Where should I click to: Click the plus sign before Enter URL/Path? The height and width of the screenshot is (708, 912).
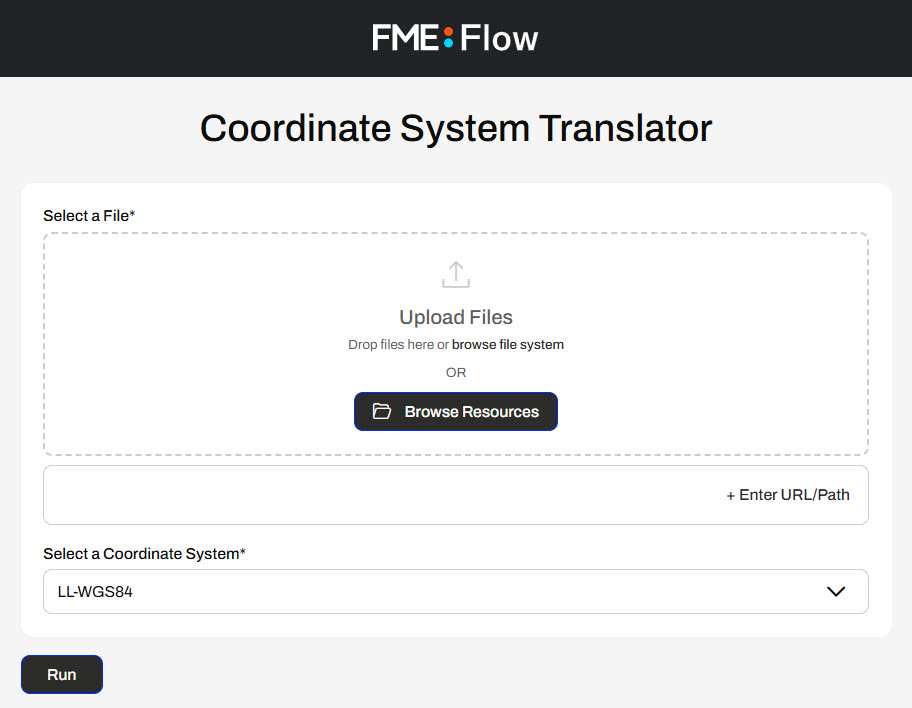[x=731, y=495]
